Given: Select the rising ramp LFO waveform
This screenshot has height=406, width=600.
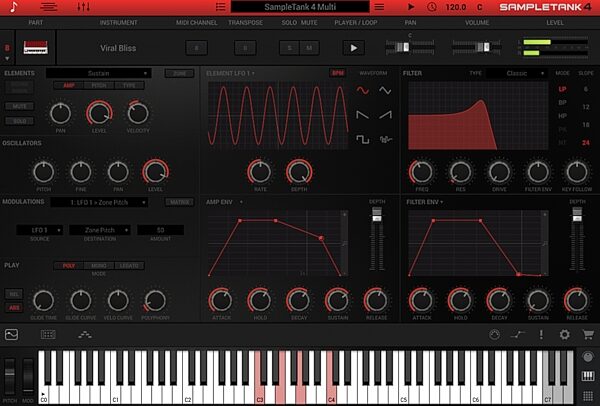Looking at the screenshot, I should 385,114.
